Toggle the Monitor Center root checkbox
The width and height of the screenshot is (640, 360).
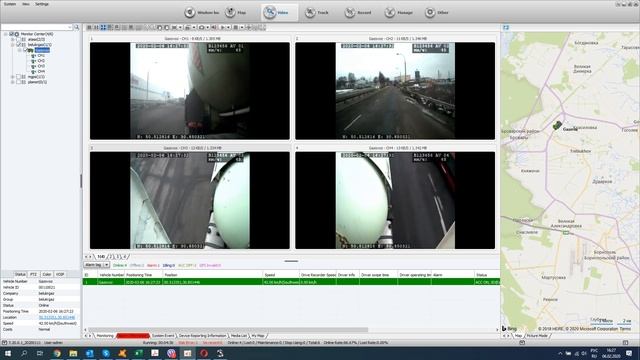click(x=11, y=34)
